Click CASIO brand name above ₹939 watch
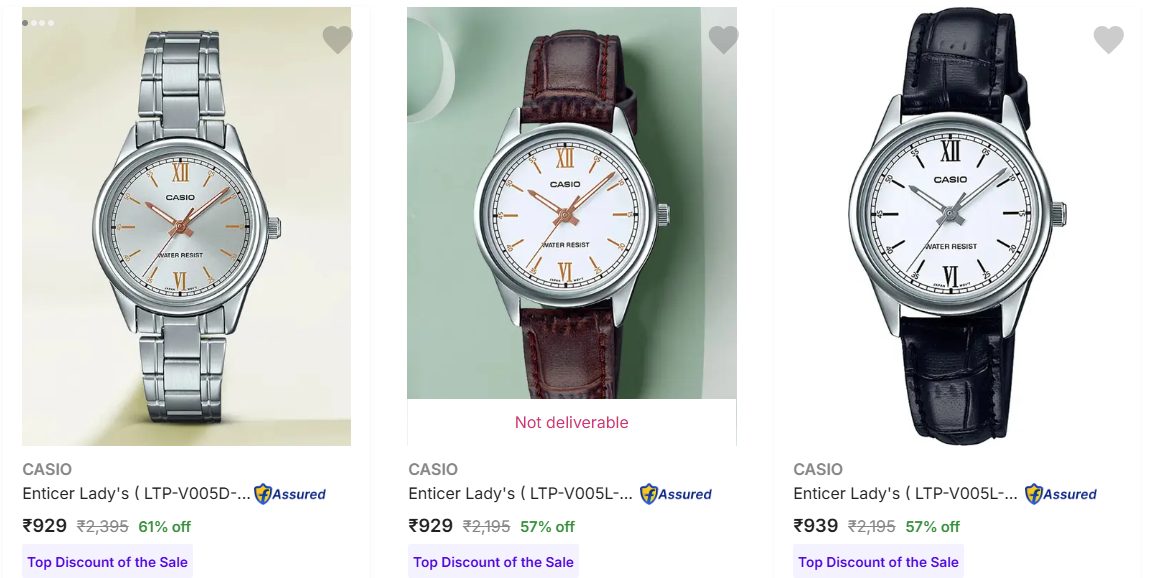The width and height of the screenshot is (1154, 578). (x=818, y=469)
